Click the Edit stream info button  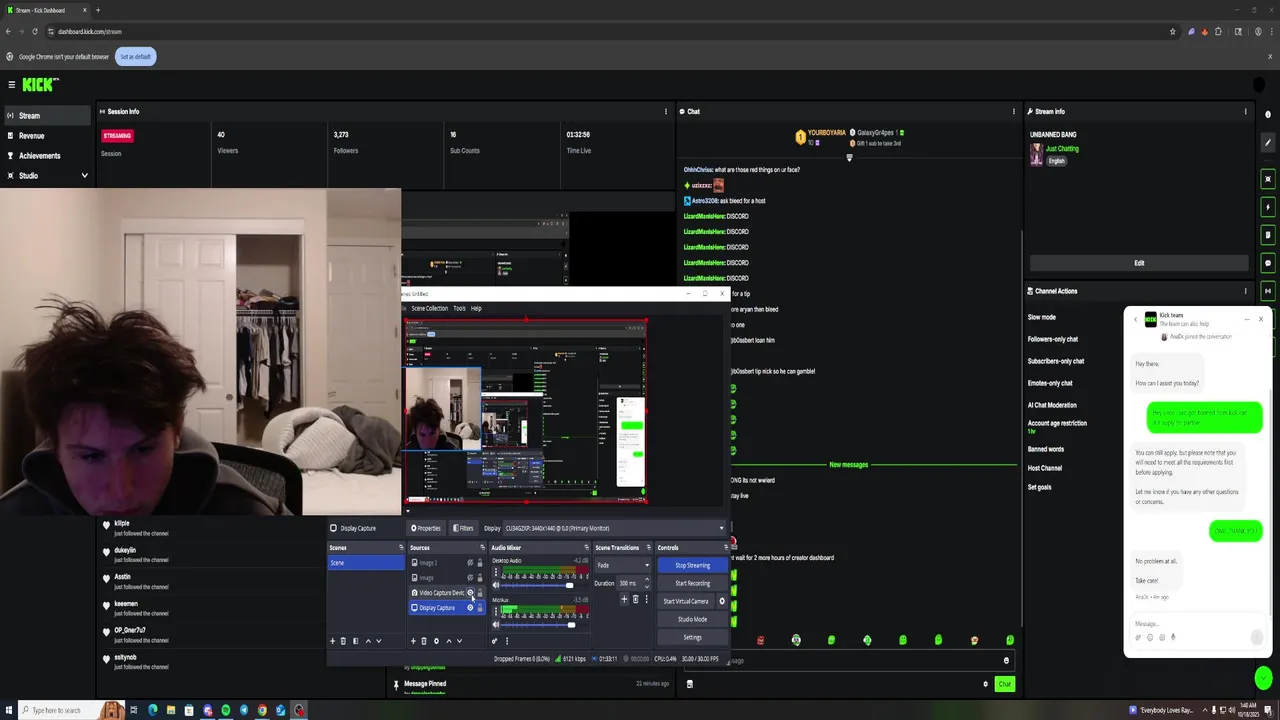[x=1139, y=263]
